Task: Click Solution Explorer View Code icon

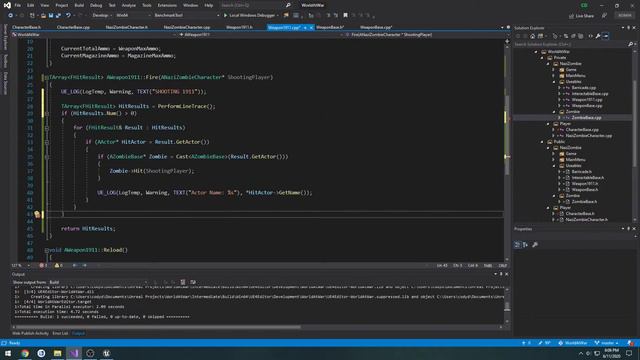Action: tap(591, 36)
